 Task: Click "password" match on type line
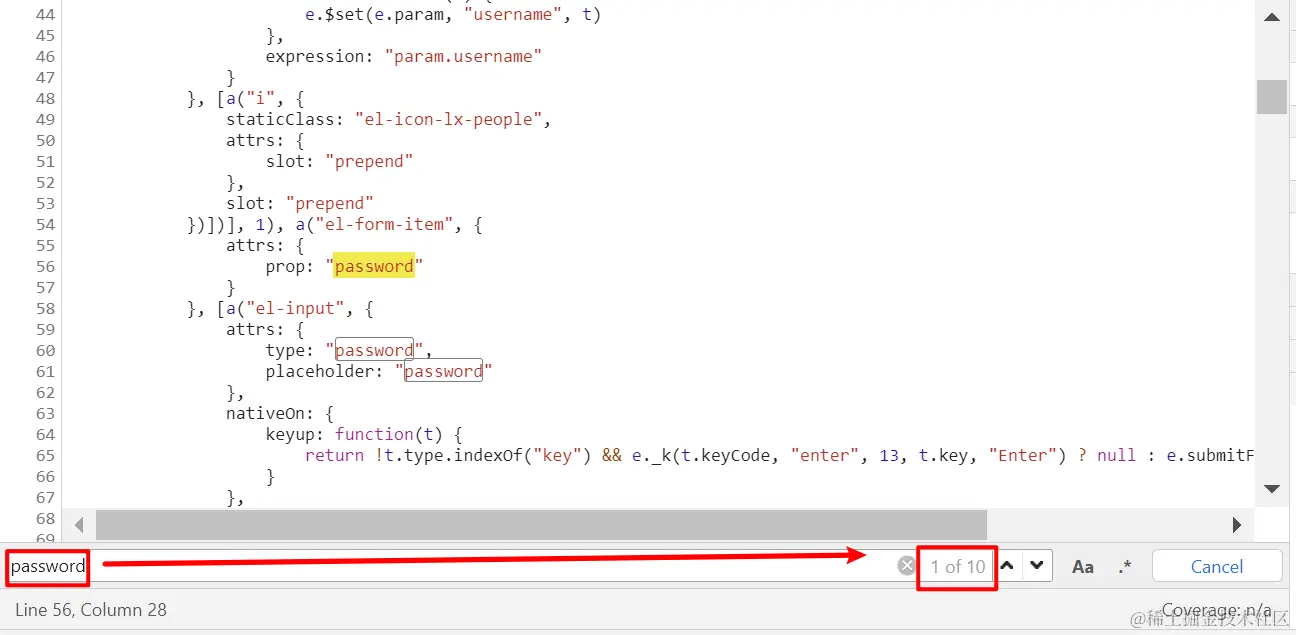click(374, 350)
